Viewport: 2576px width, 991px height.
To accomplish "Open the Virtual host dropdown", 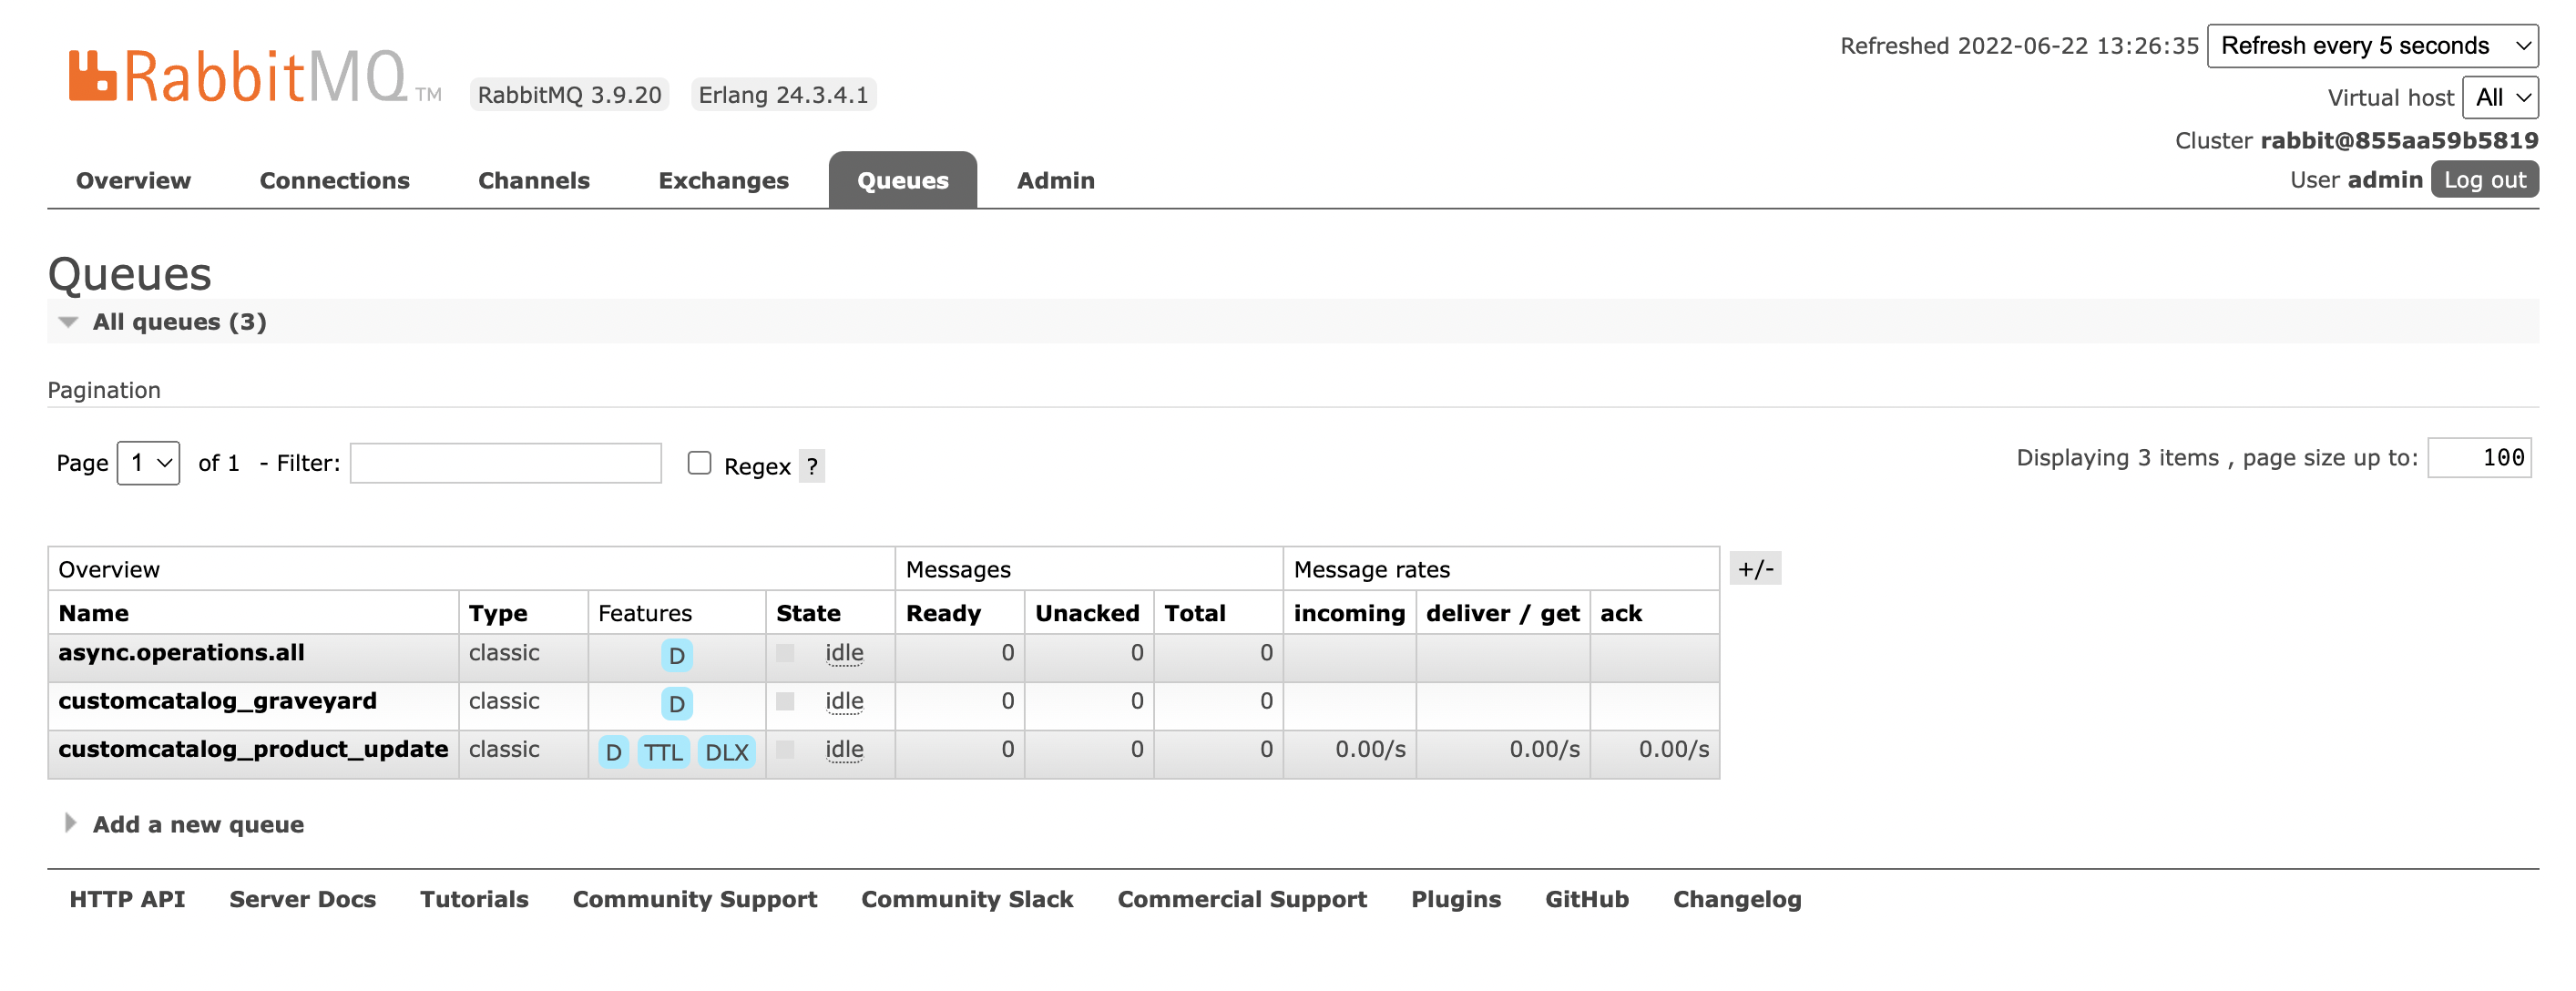I will click(x=2499, y=98).
